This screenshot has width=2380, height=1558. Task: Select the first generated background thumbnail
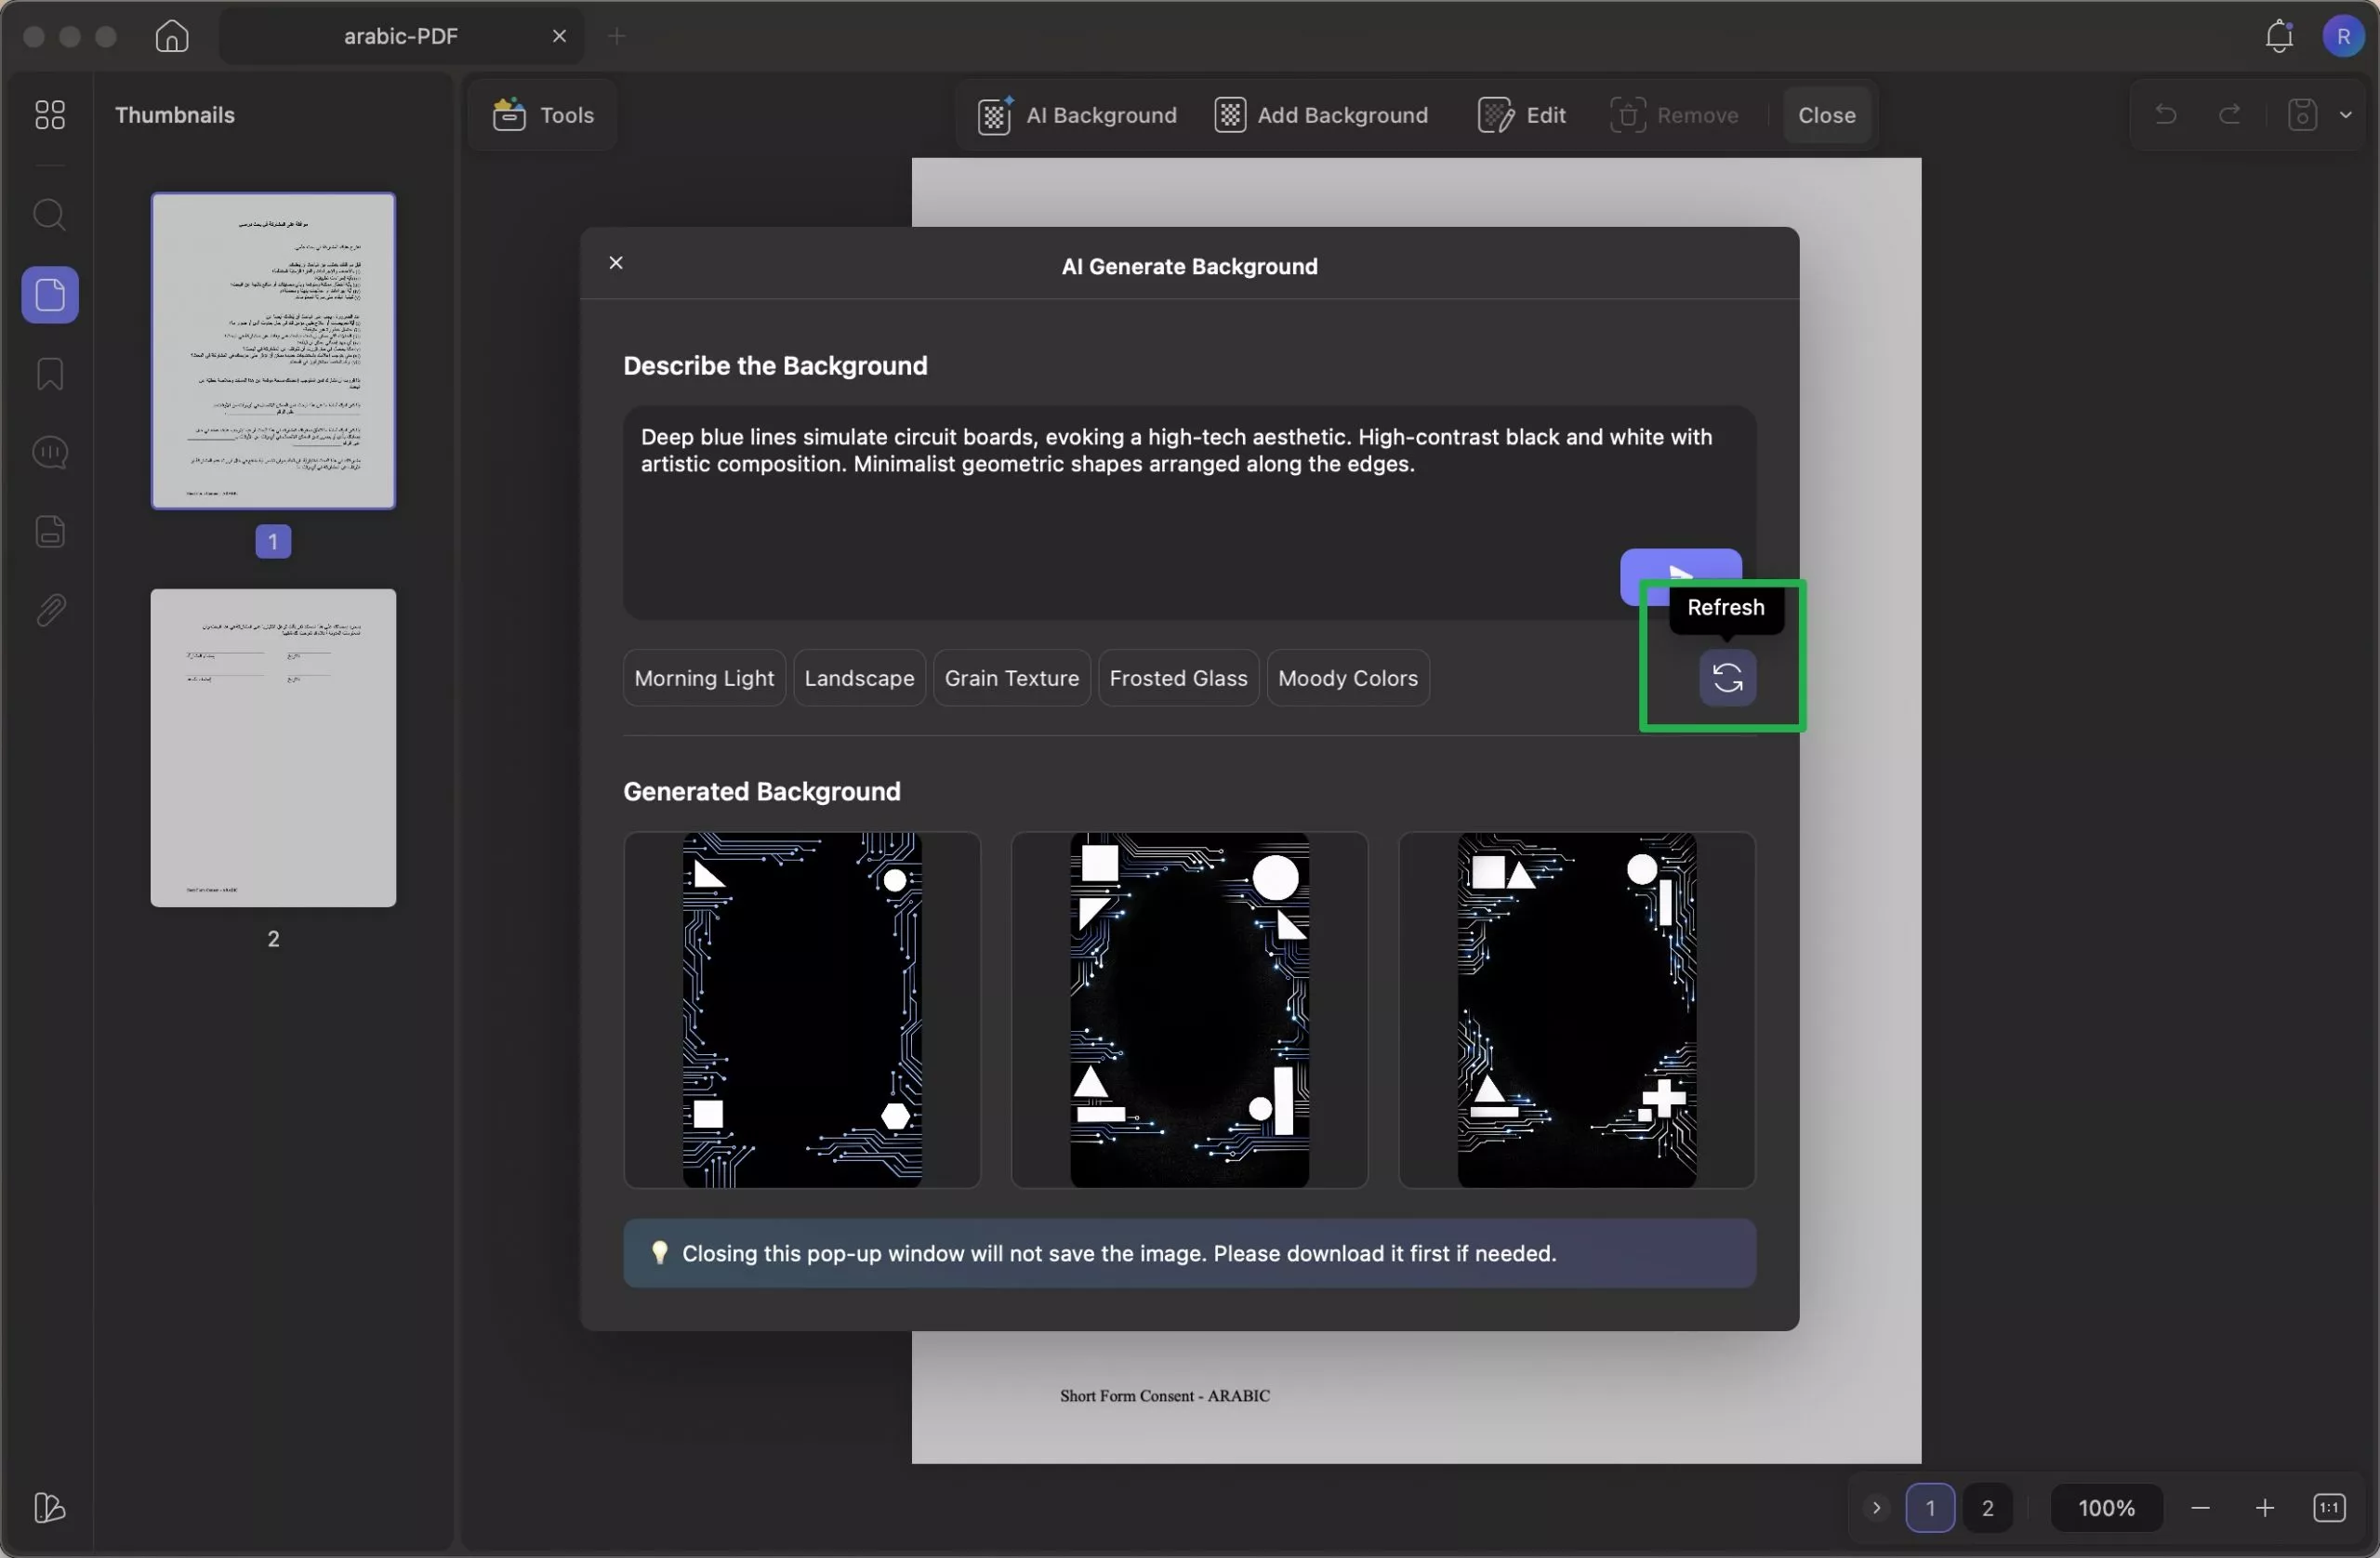point(802,1010)
